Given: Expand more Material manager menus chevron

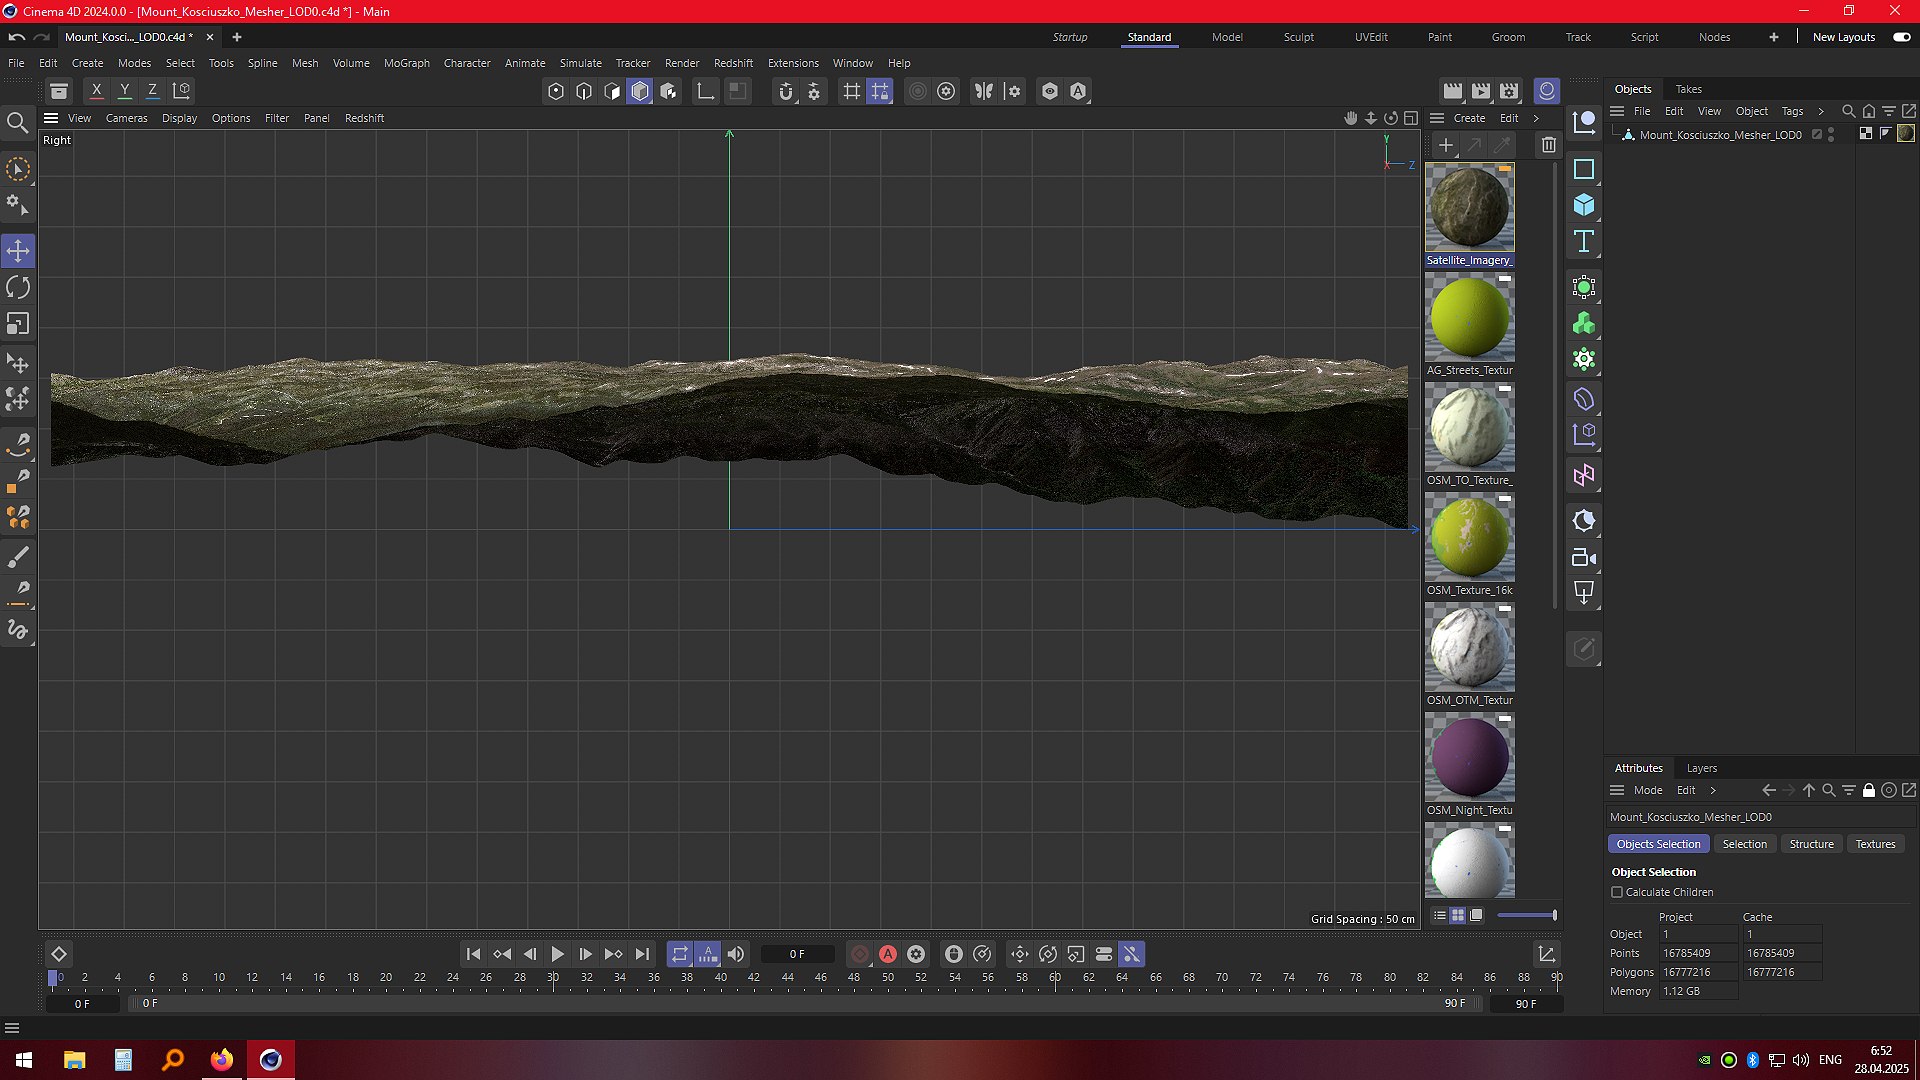Looking at the screenshot, I should pyautogui.click(x=1536, y=118).
